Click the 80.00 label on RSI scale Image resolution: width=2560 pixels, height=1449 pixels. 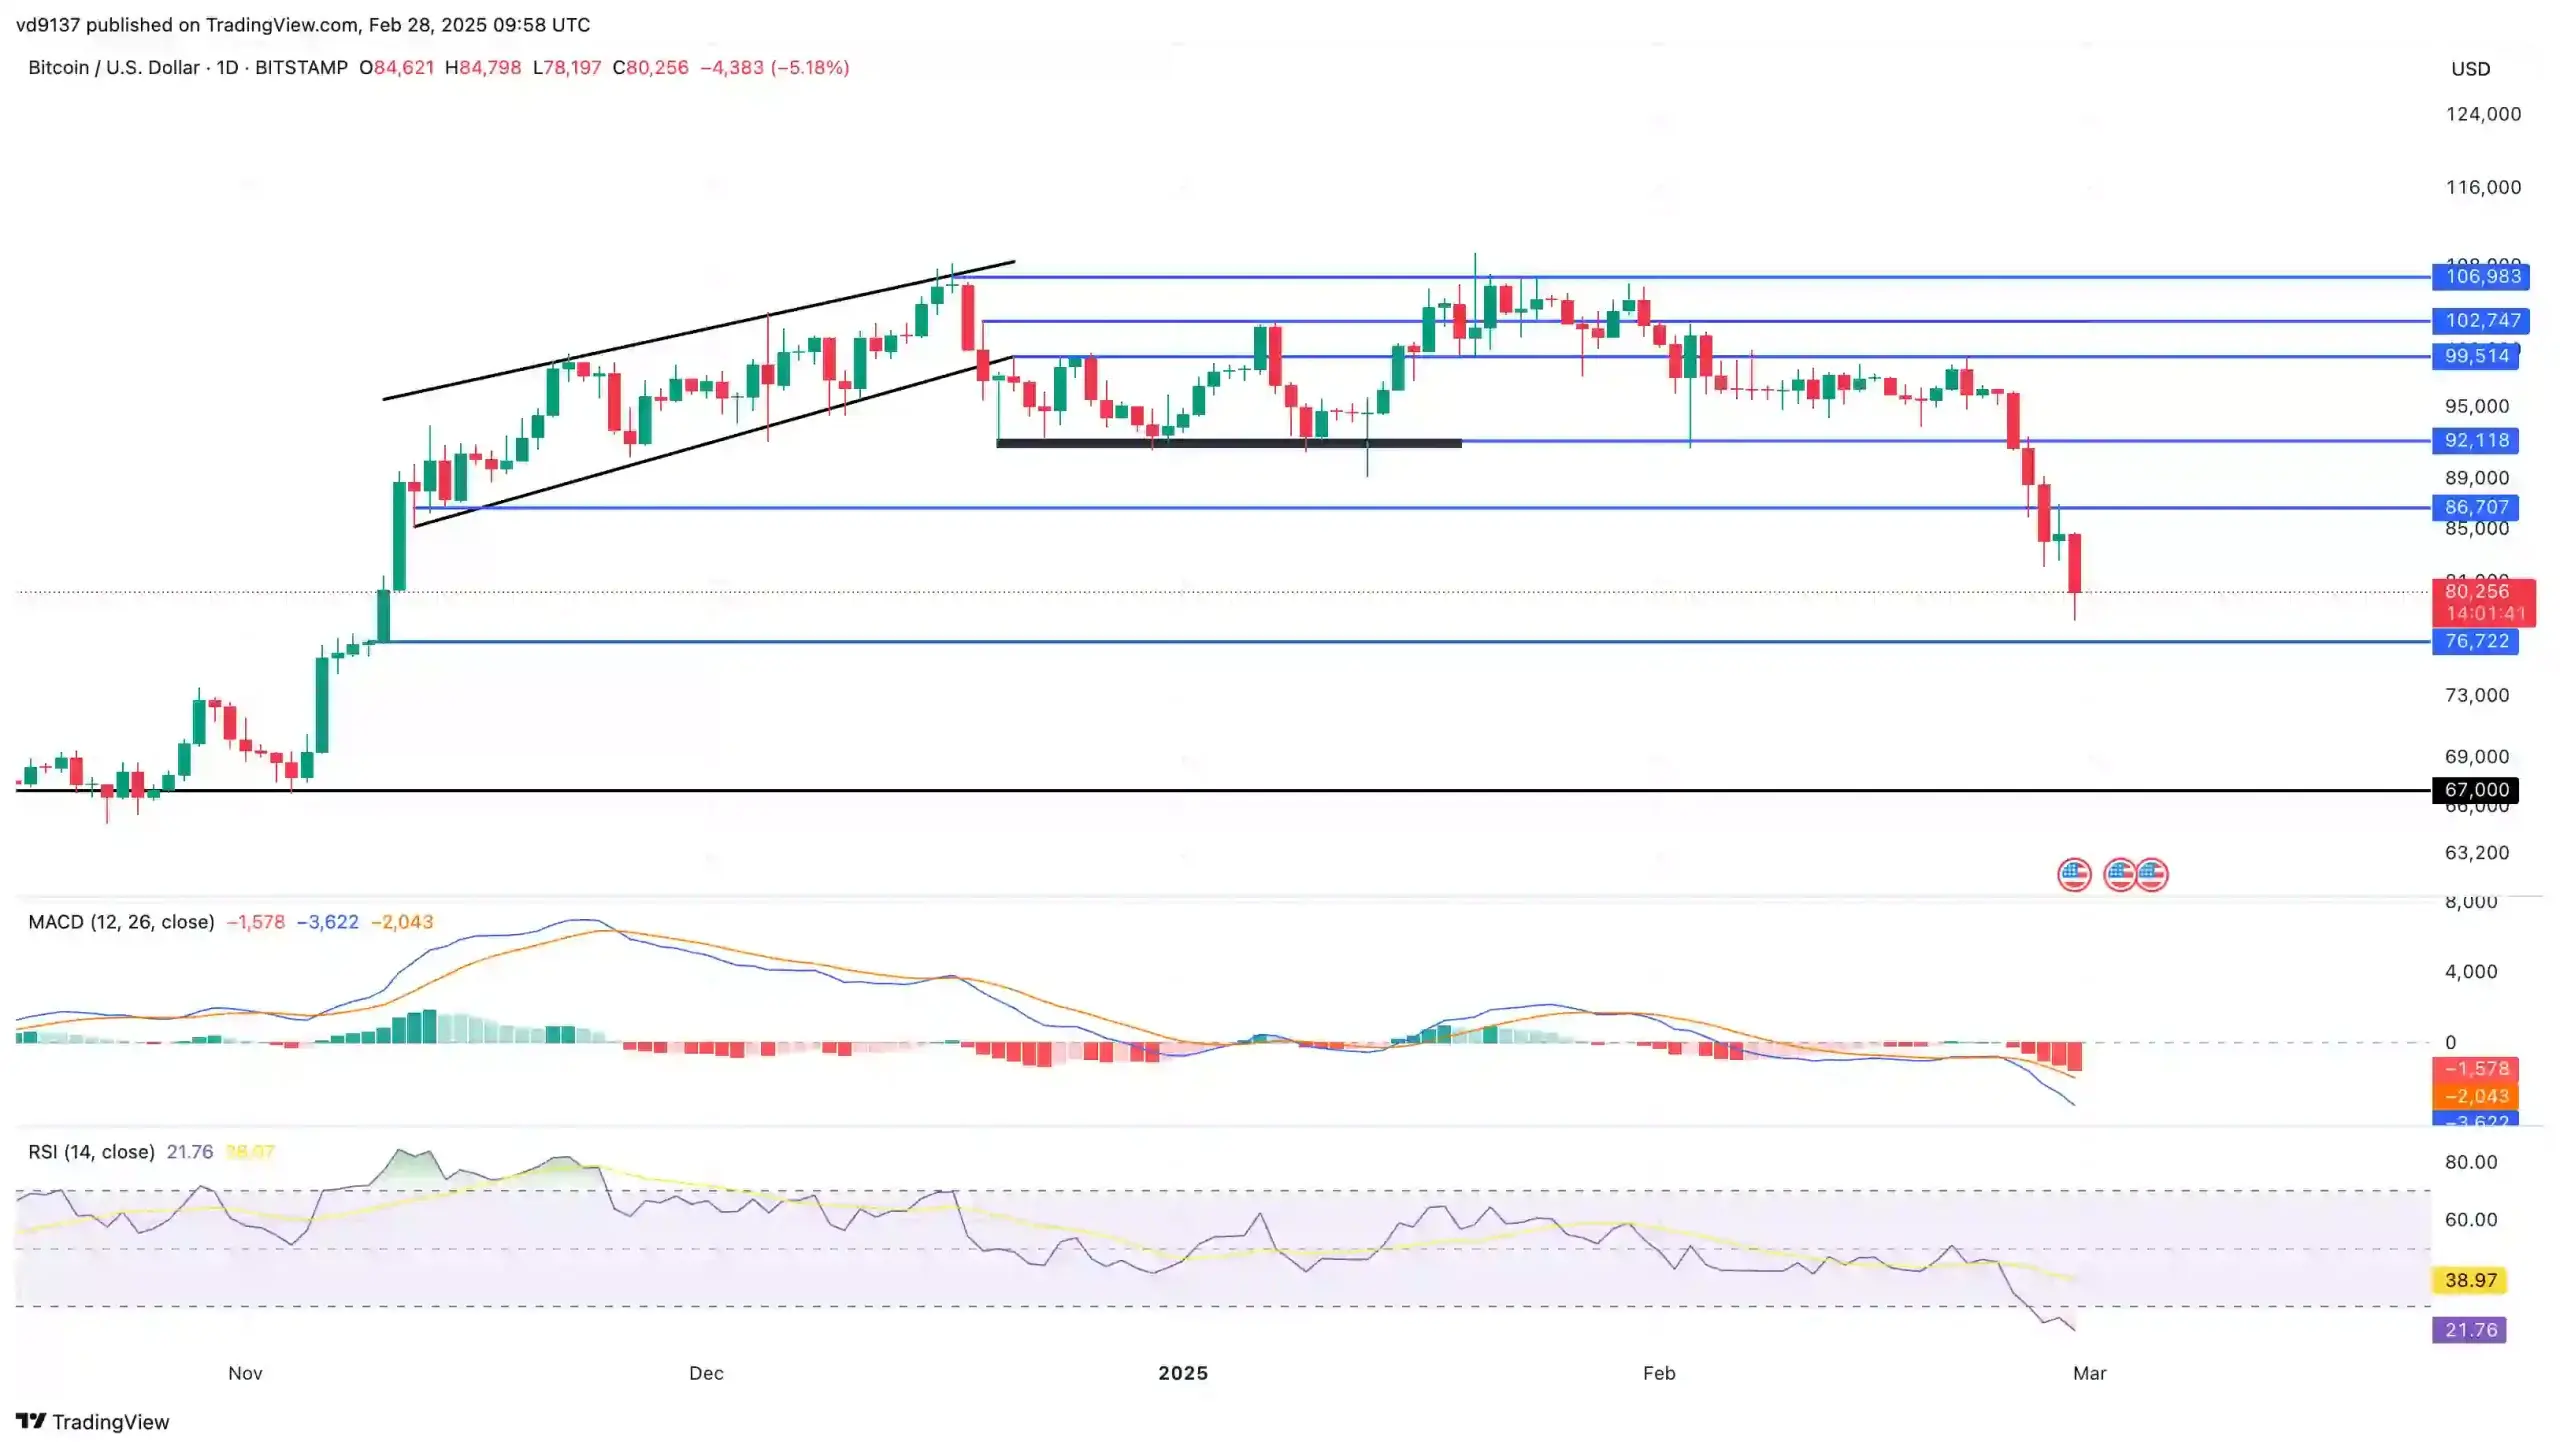coord(2471,1162)
